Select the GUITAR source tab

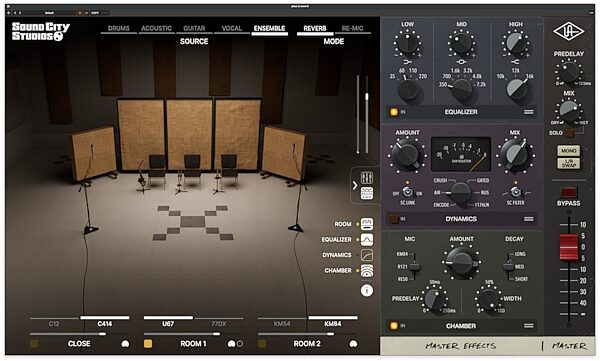(x=194, y=28)
